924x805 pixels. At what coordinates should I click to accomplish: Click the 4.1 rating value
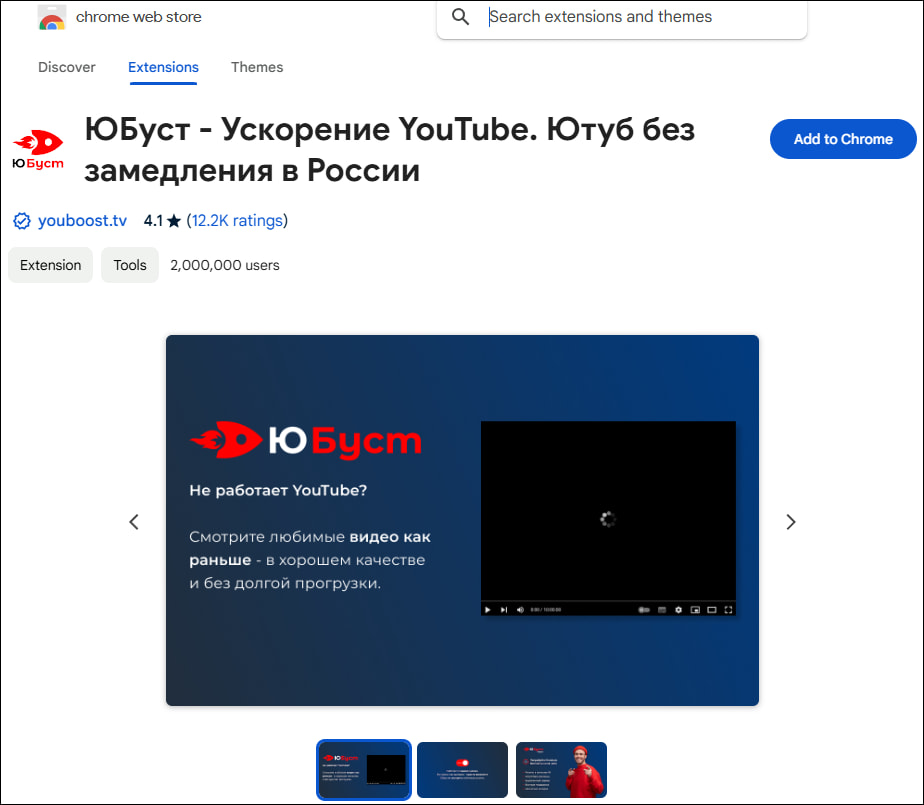point(153,221)
